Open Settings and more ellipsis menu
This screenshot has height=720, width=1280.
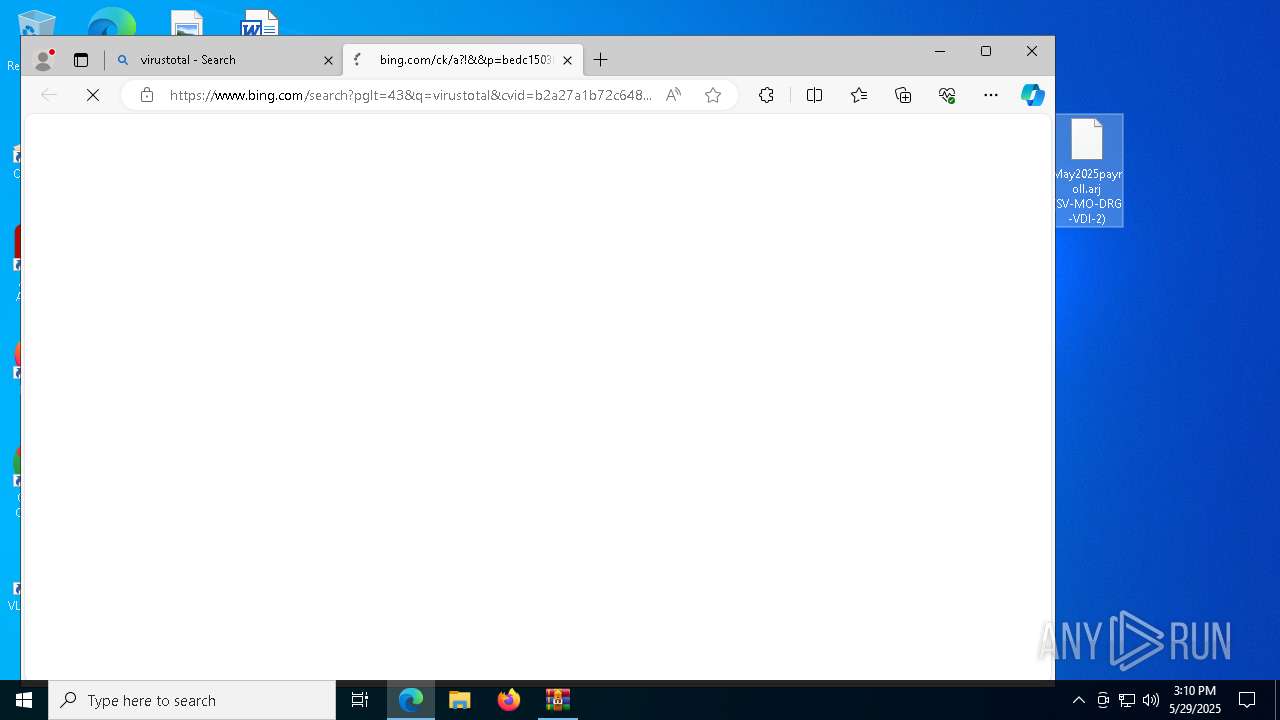click(991, 95)
